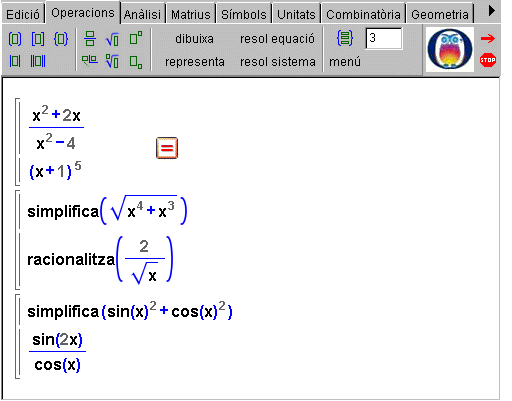This screenshot has height=401, width=512.
Task: Show more tabs with the black arrow
Action: pos(491,11)
